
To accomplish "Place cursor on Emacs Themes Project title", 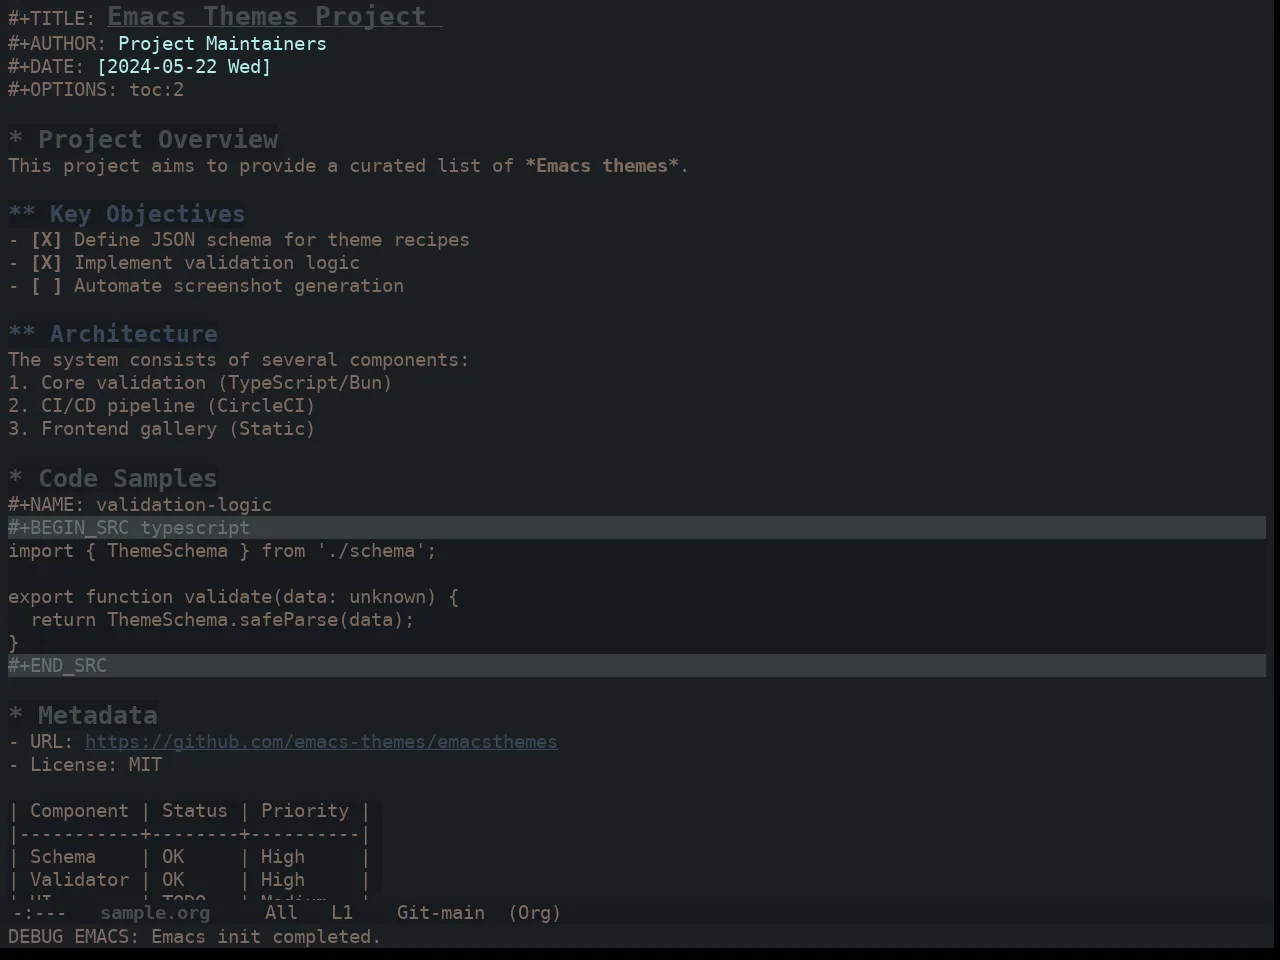I will 267,16.
